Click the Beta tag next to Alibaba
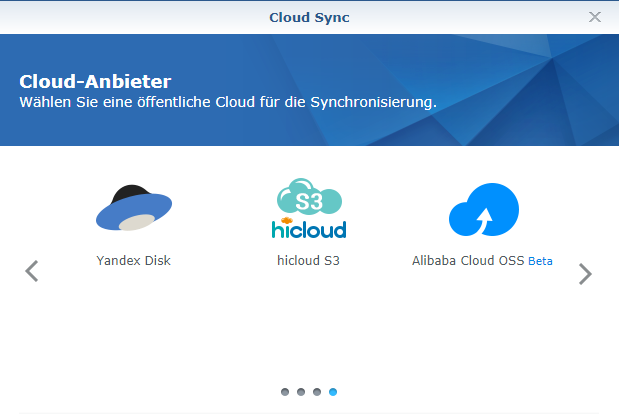Screen dimensions: 619x414 (540, 261)
